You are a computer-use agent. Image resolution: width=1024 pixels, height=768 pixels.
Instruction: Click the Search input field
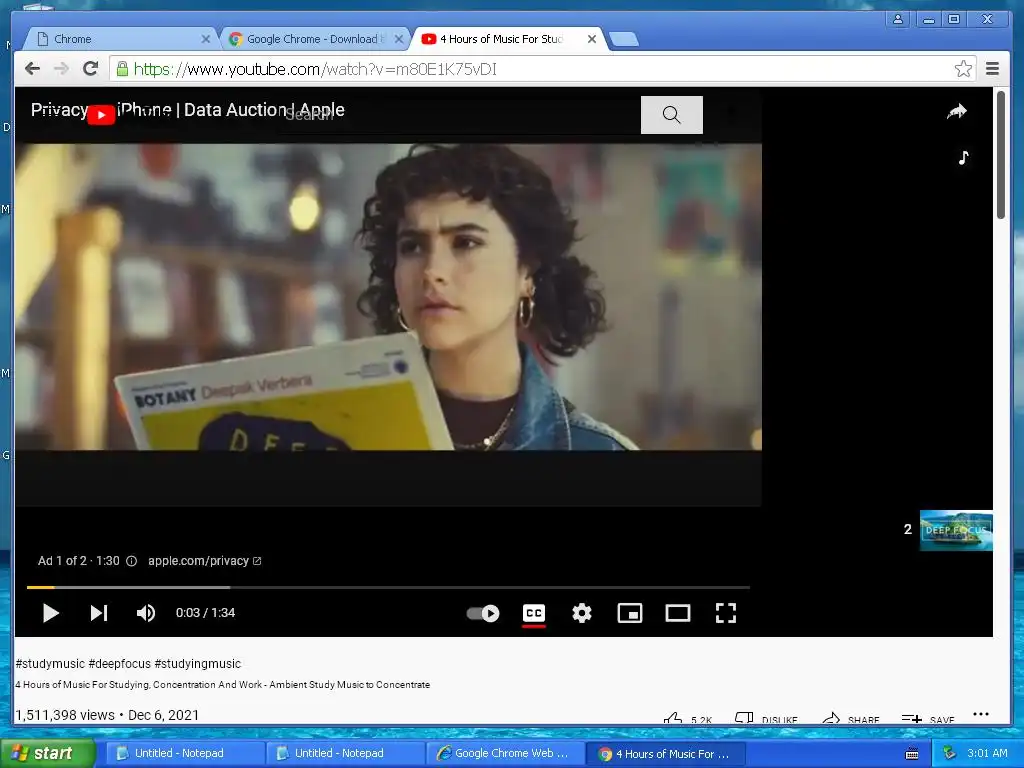(460, 115)
